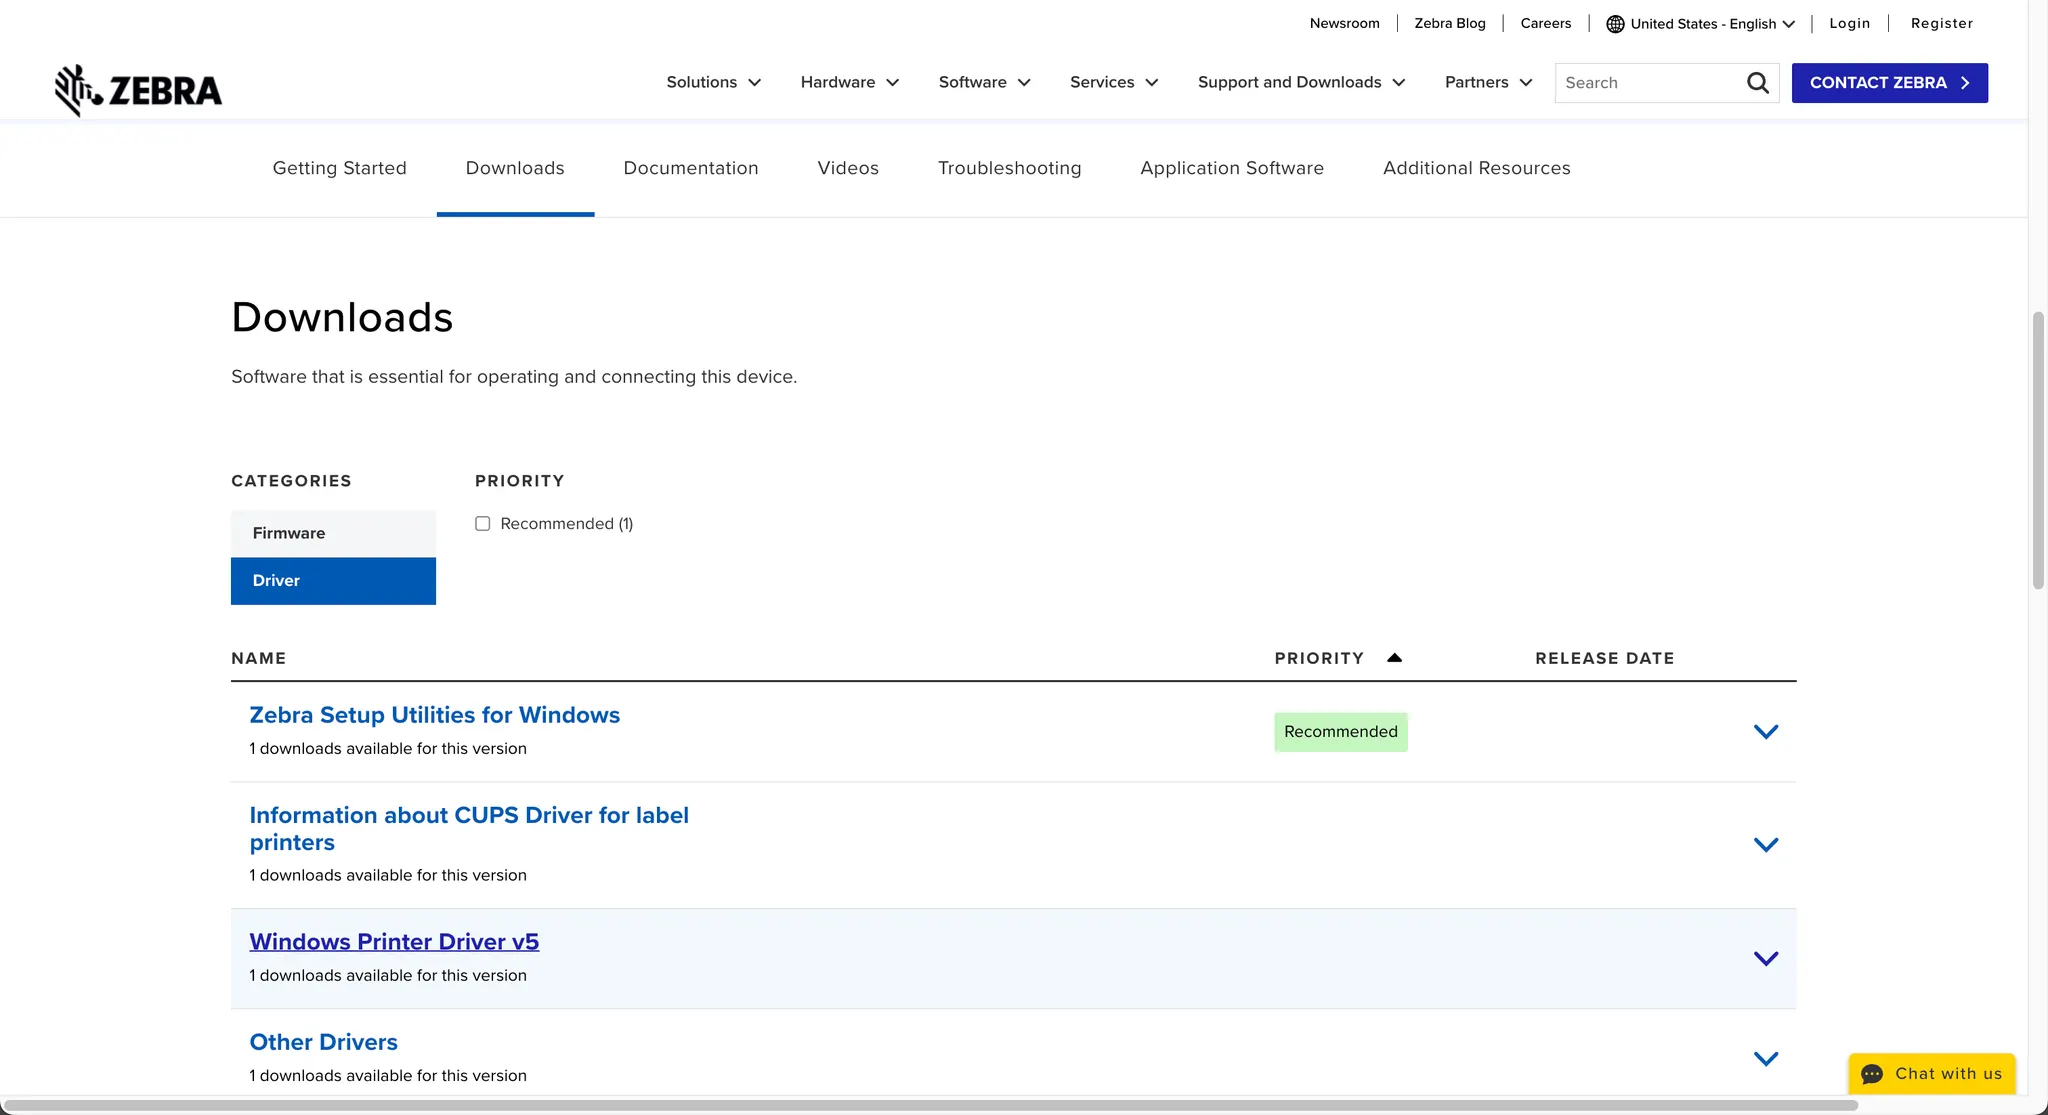Open Windows Printer Driver v5 link
The width and height of the screenshot is (2048, 1115).
click(394, 942)
